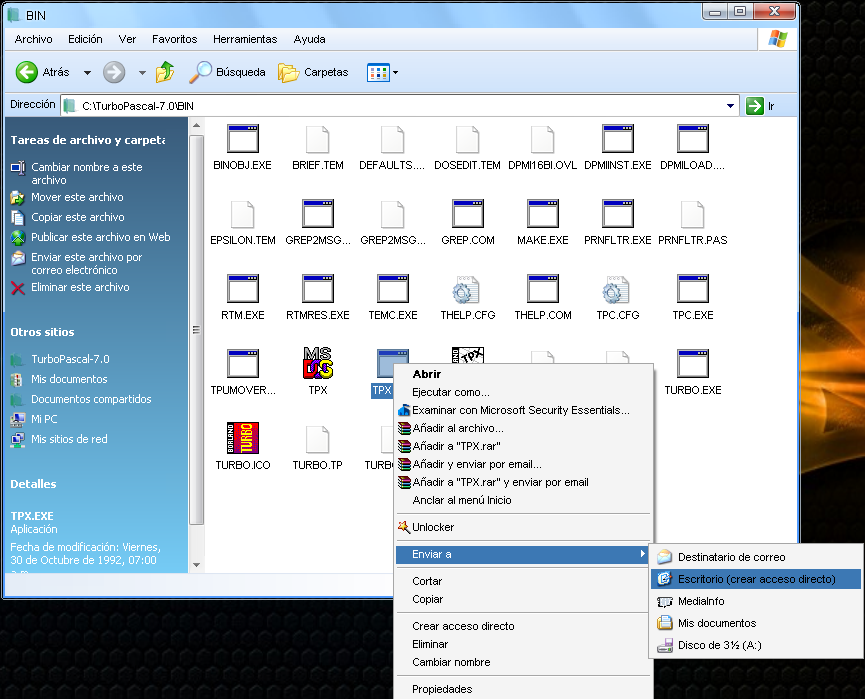
Task: Click the forward navigation arrow icon
Action: (x=114, y=72)
